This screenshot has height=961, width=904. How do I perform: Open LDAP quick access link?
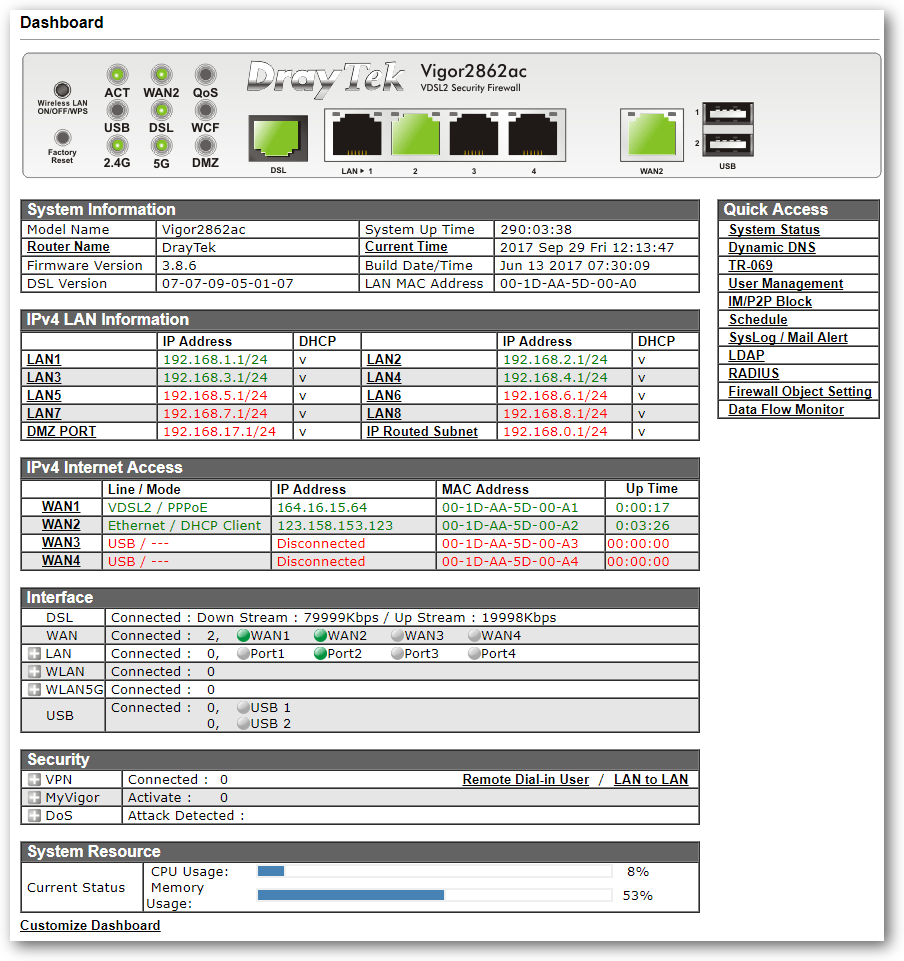click(746, 355)
